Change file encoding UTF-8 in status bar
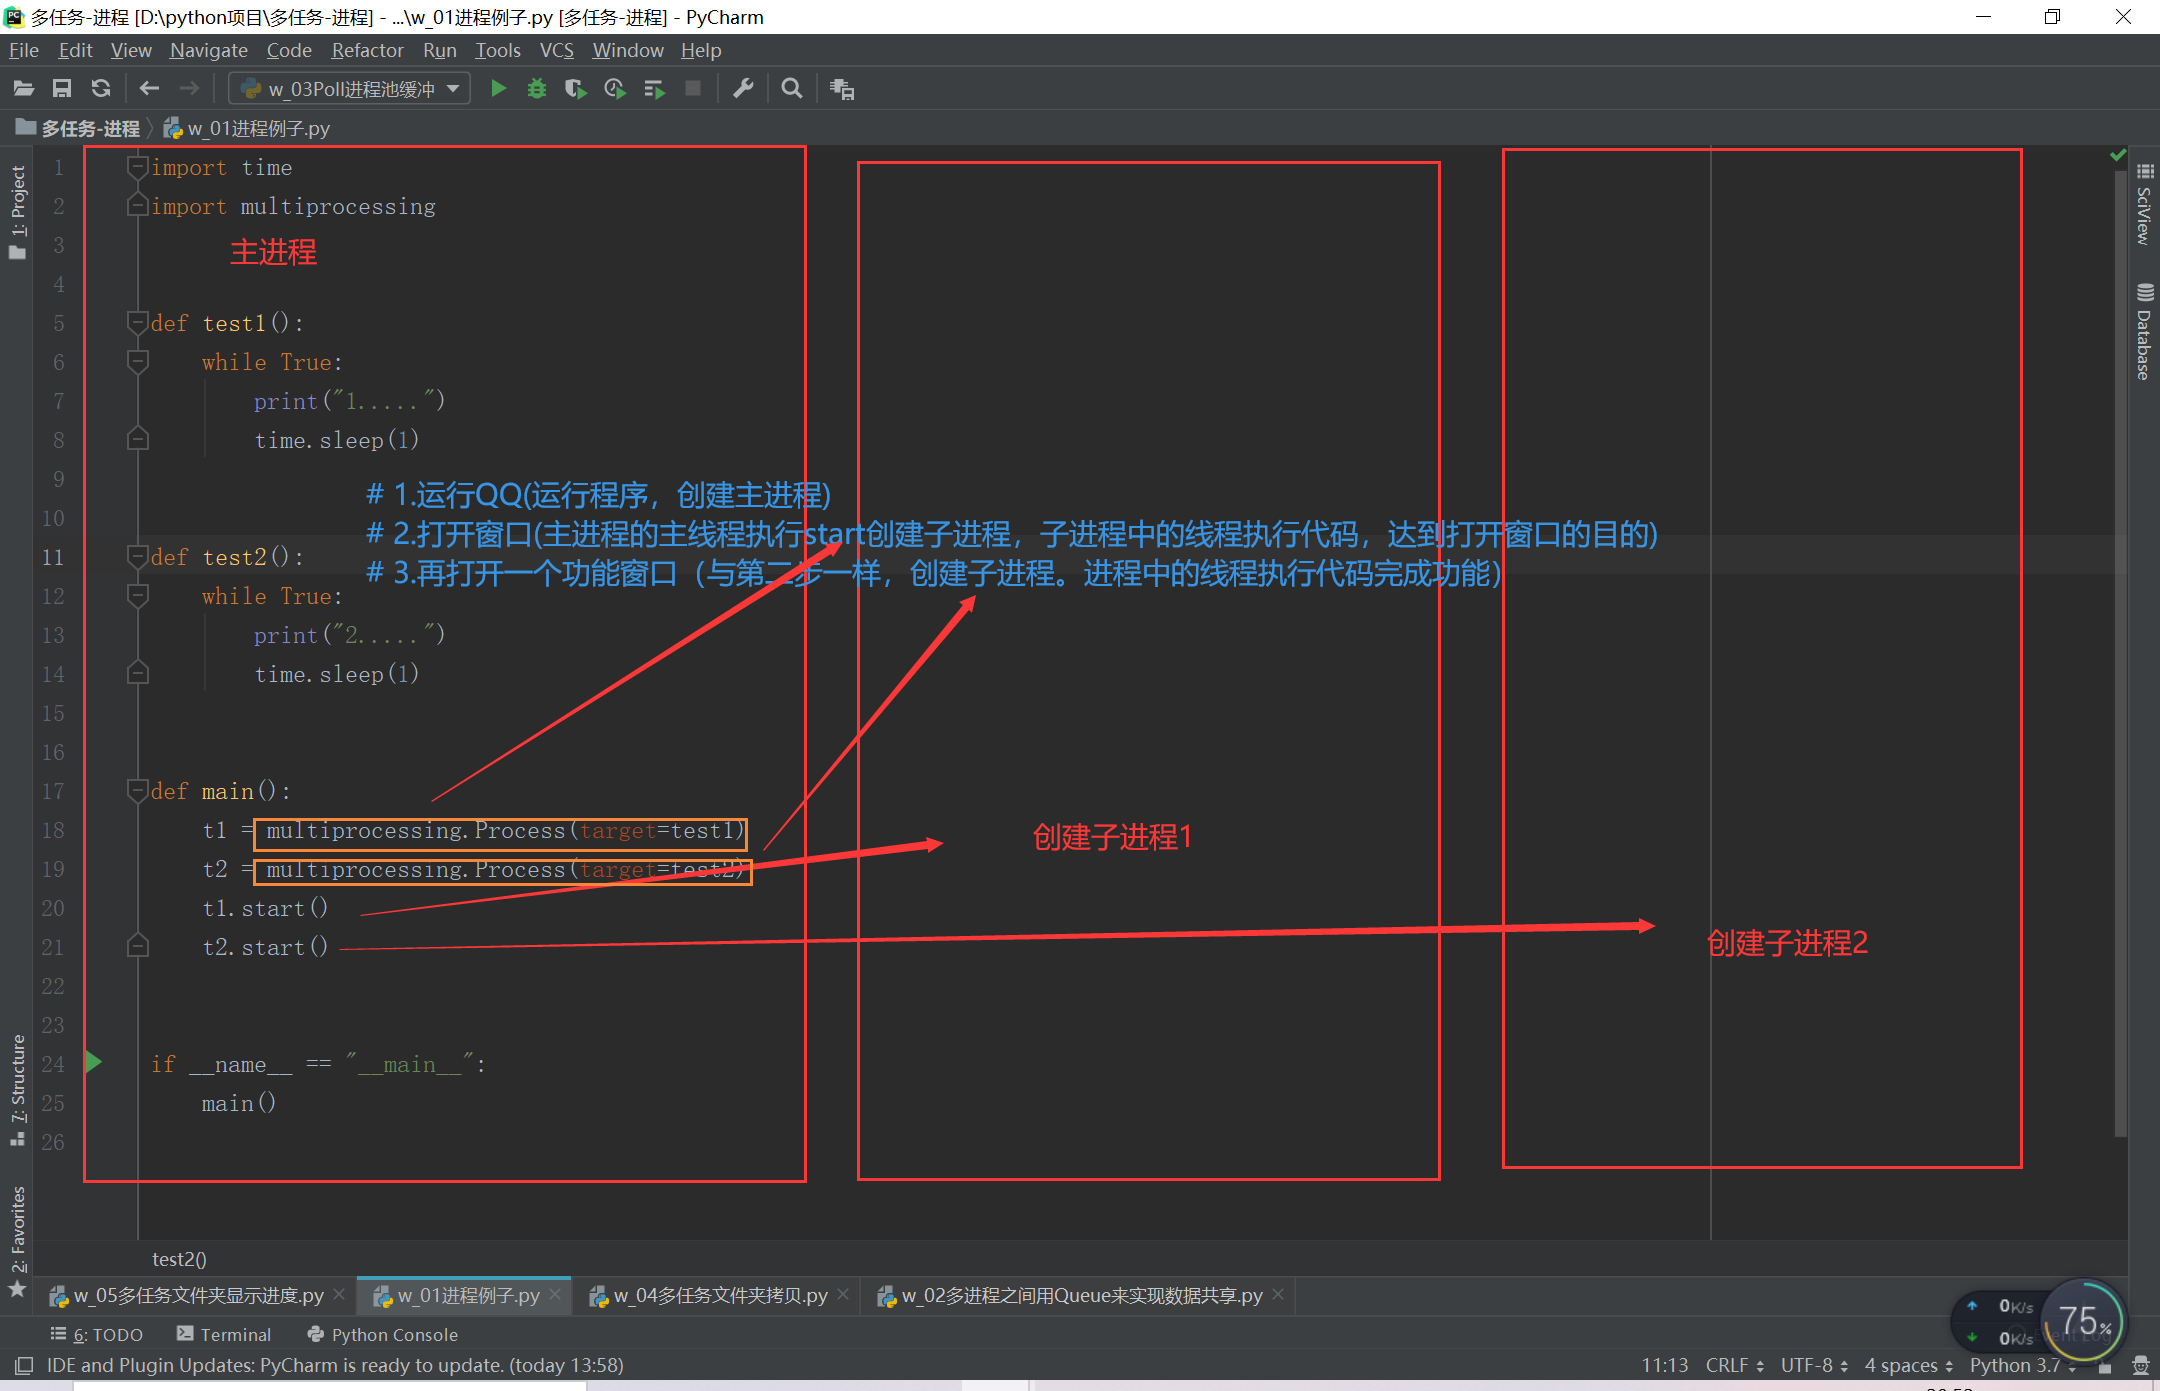Image resolution: width=2160 pixels, height=1391 pixels. pyautogui.click(x=1814, y=1365)
